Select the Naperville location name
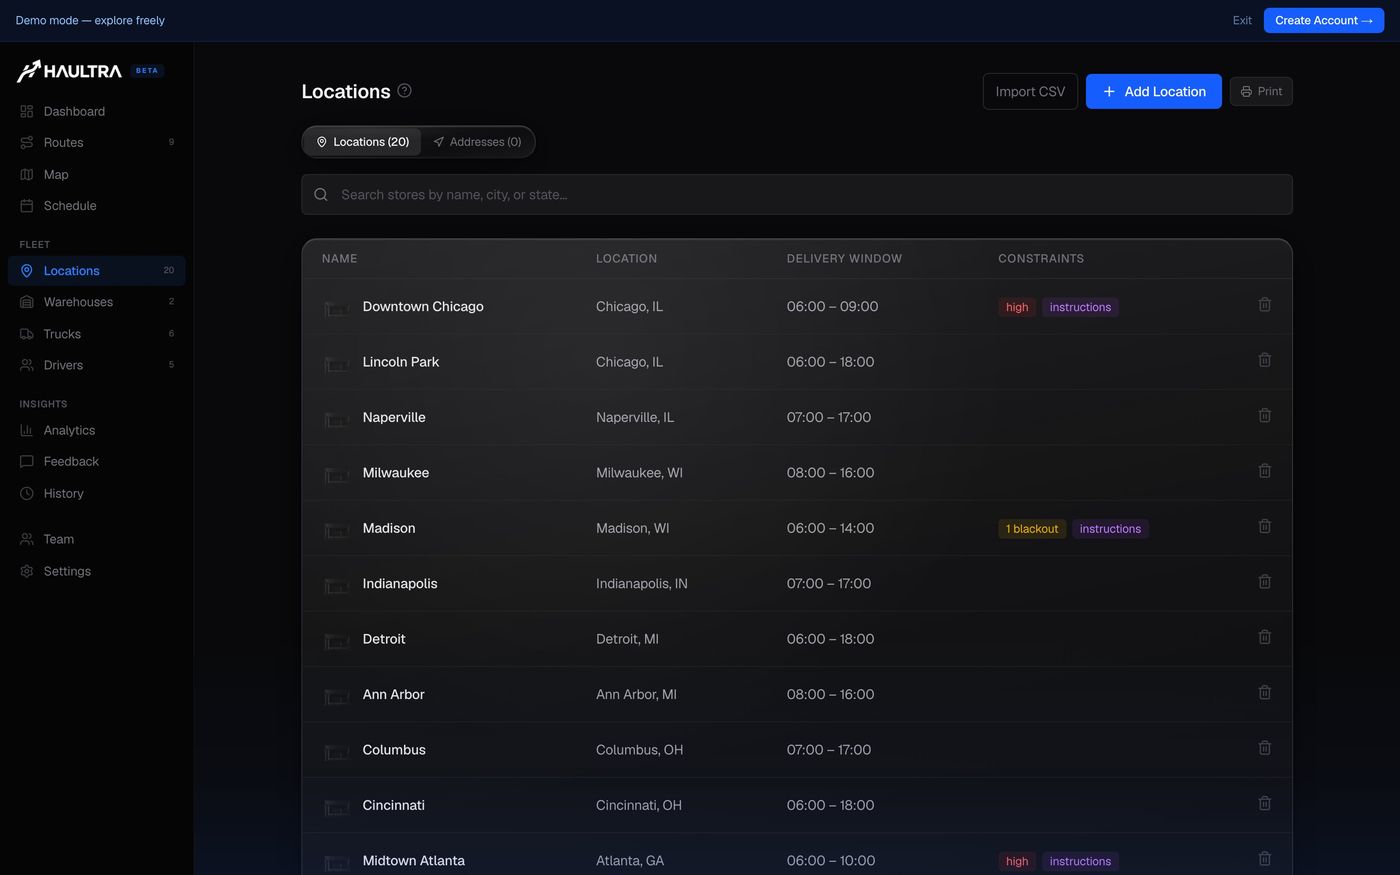Viewport: 1400px width, 875px height. [394, 417]
